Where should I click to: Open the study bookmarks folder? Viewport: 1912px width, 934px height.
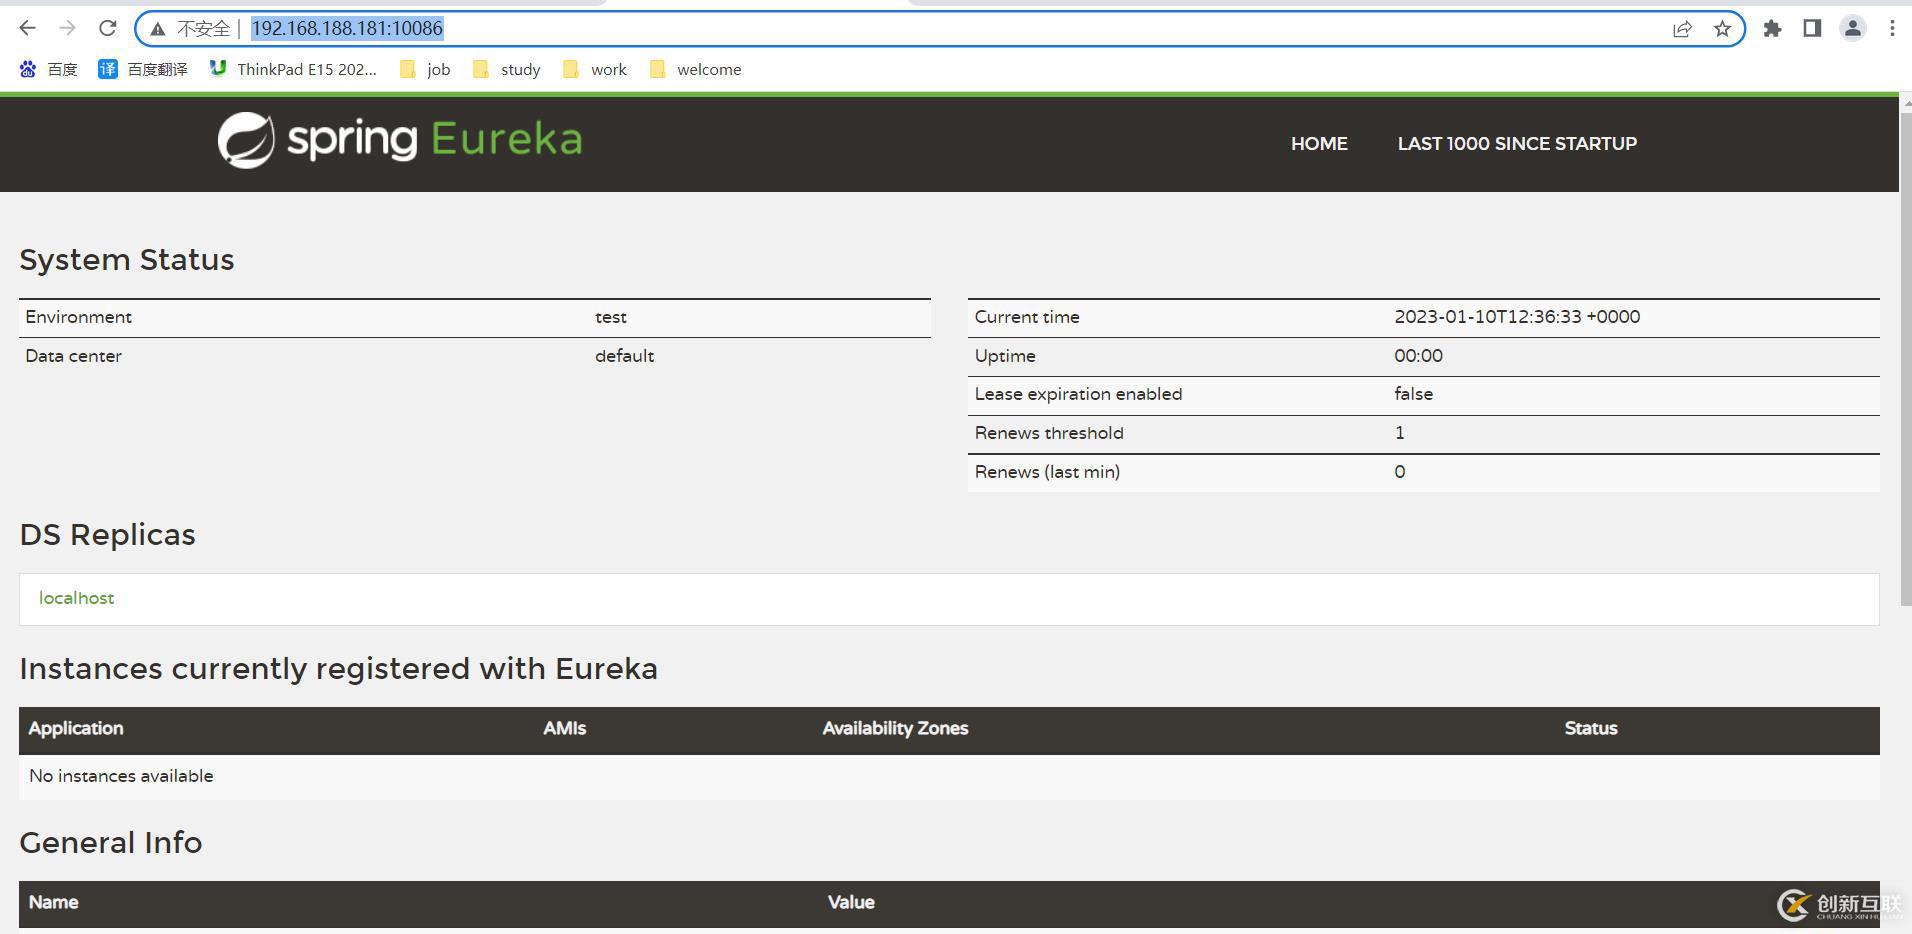point(507,69)
